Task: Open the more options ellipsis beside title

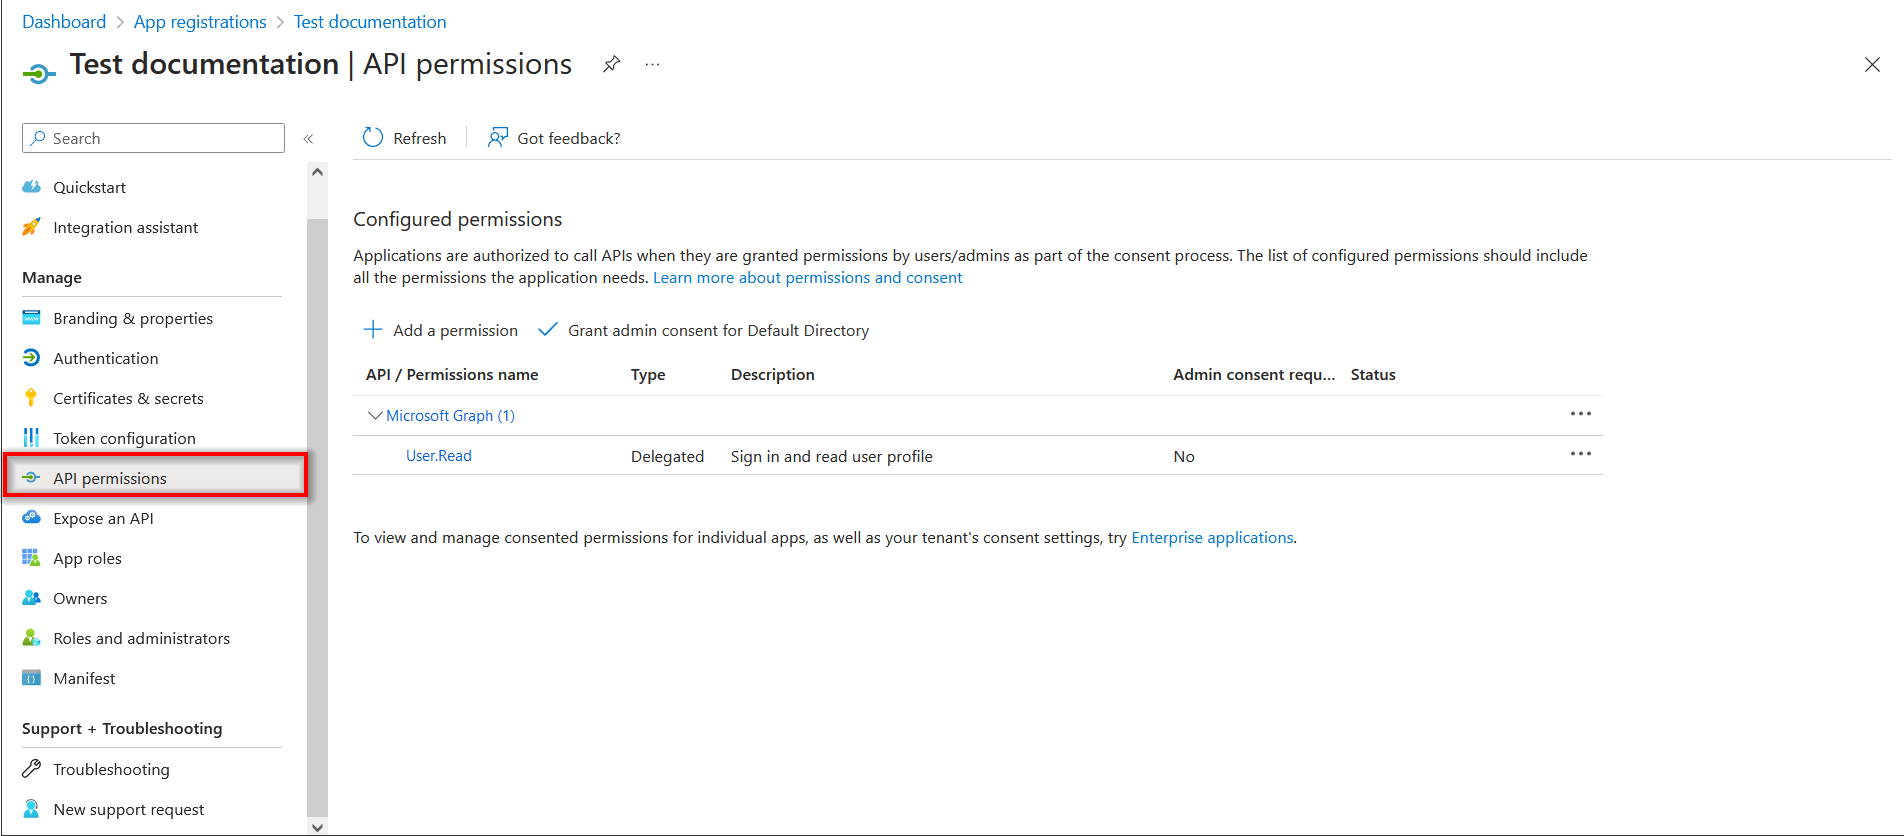Action: tap(652, 64)
